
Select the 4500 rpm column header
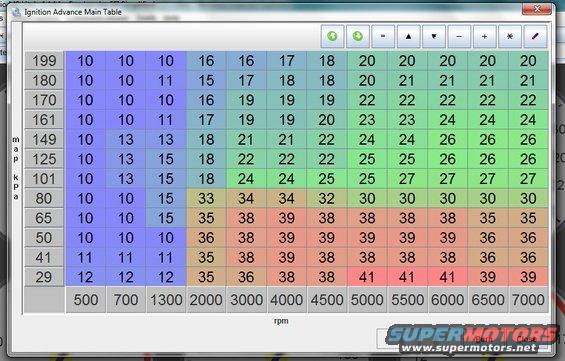coord(327,300)
